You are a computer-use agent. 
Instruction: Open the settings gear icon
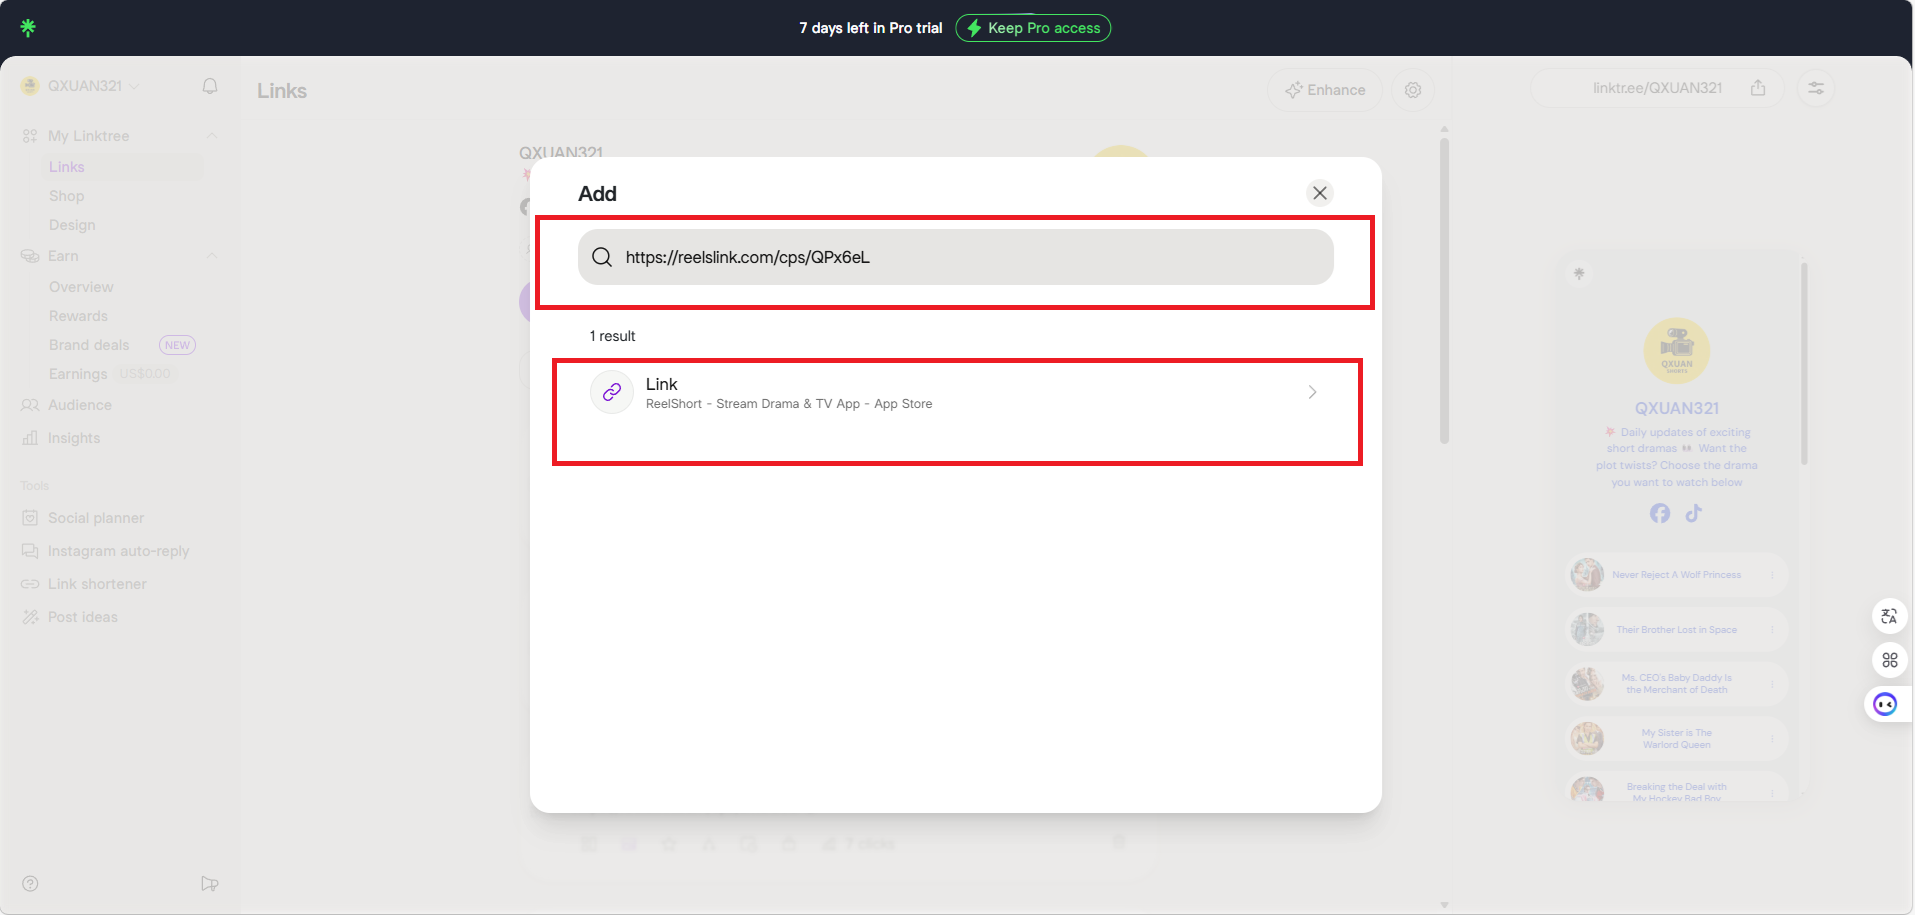click(x=1412, y=90)
